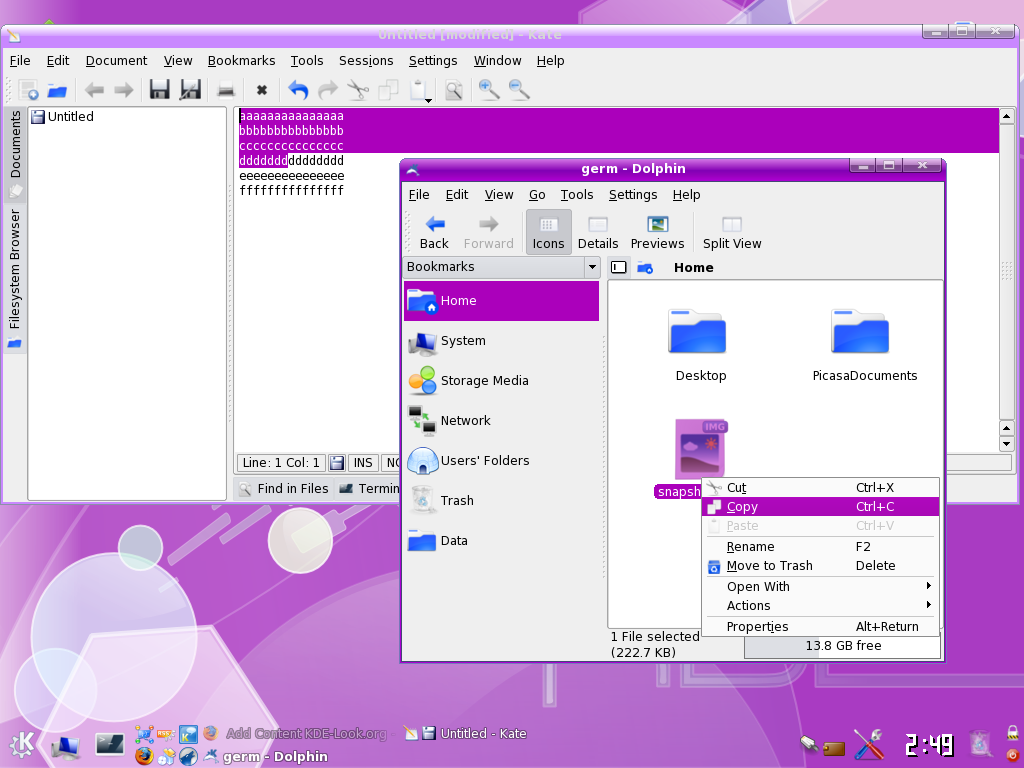Click the Redo arrow in Kate toolbar
This screenshot has height=768, width=1024.
(x=328, y=89)
